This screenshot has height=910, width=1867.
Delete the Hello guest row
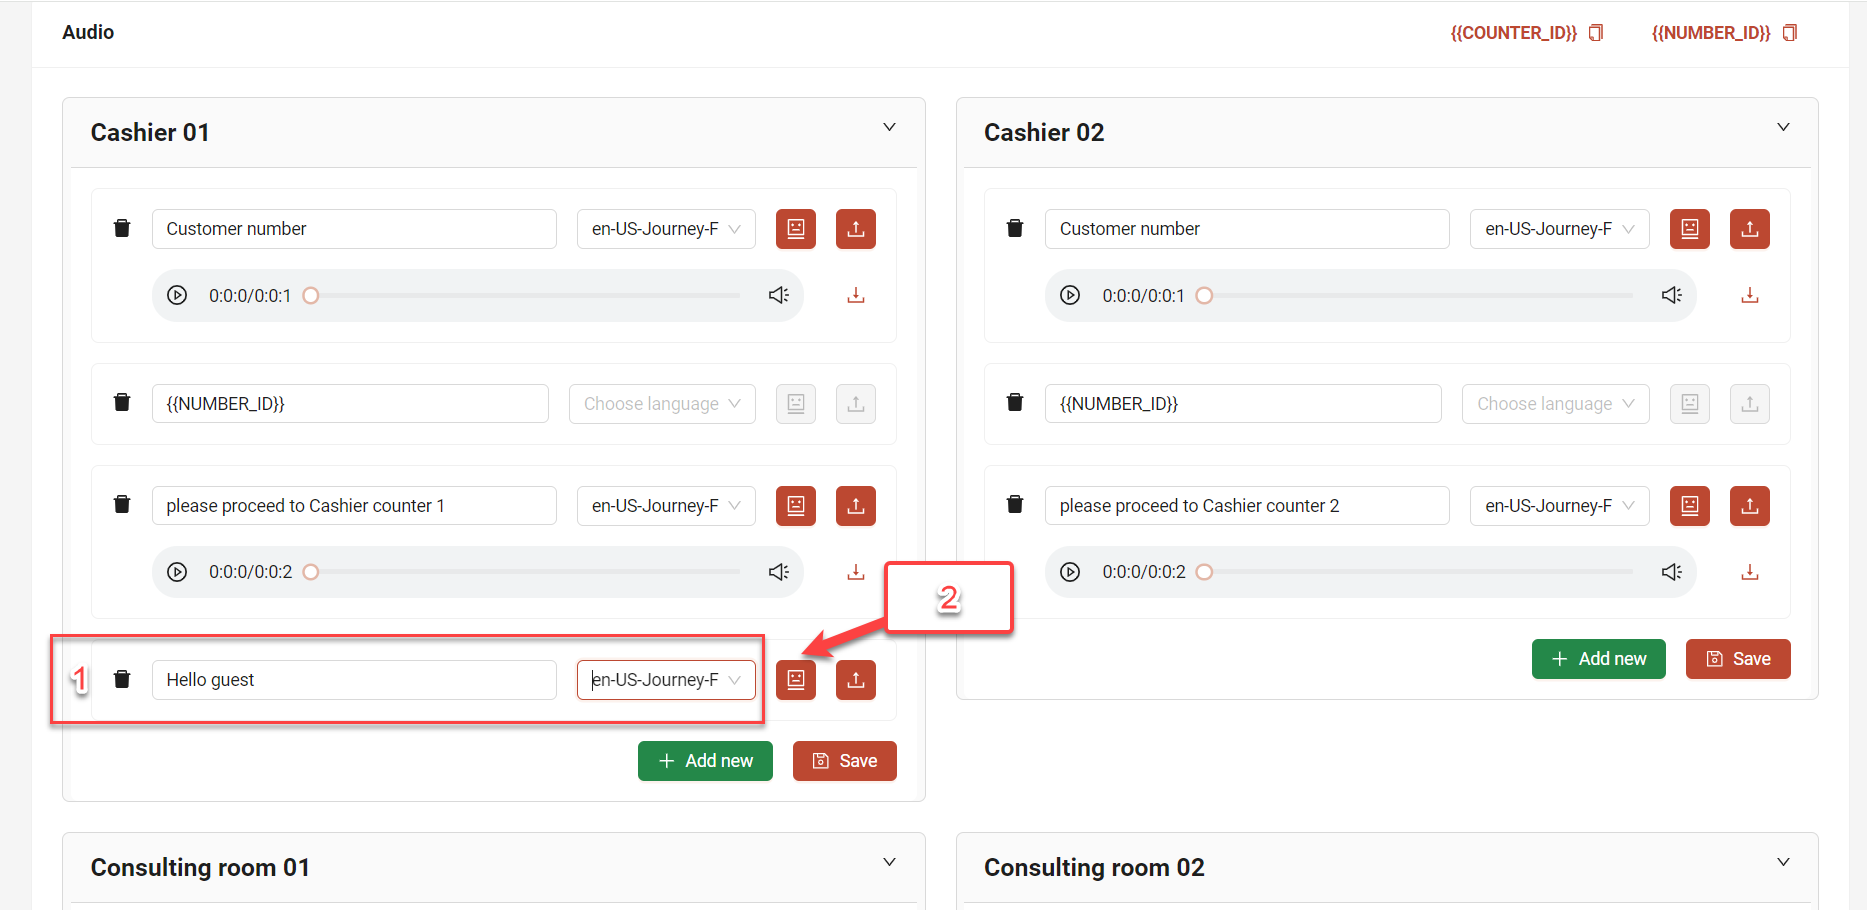click(x=122, y=679)
